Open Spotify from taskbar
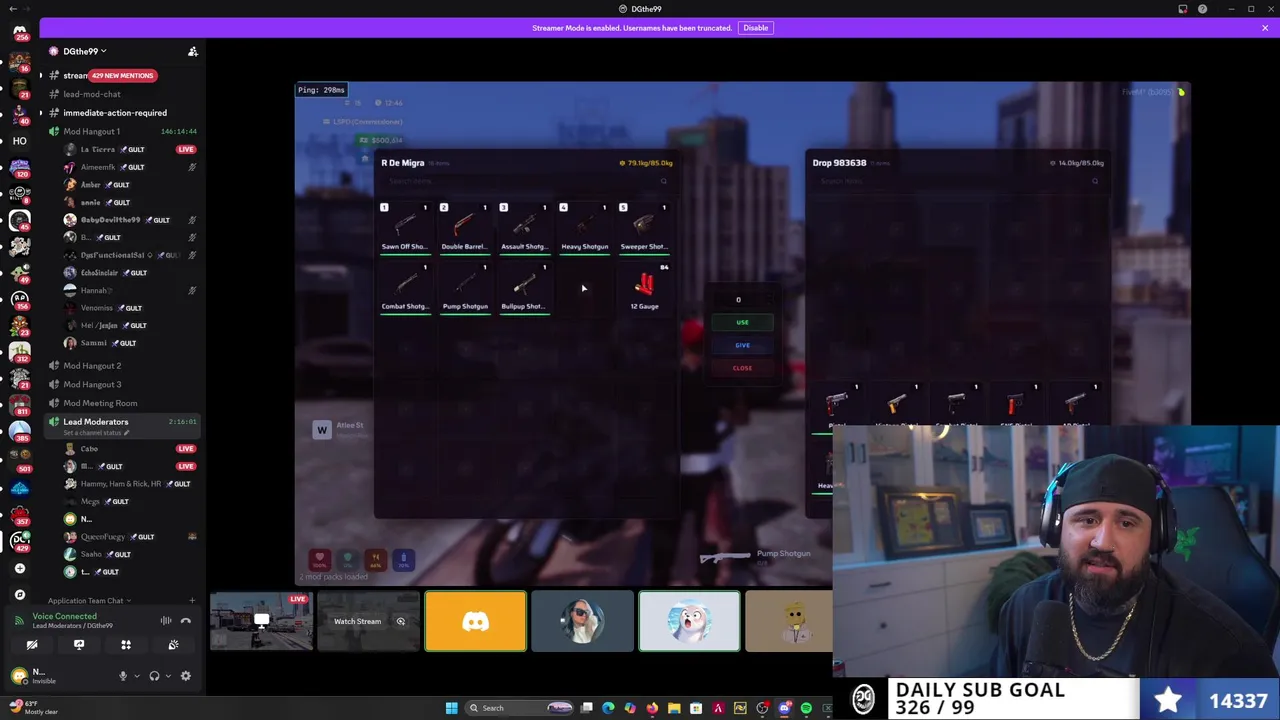 click(x=806, y=708)
